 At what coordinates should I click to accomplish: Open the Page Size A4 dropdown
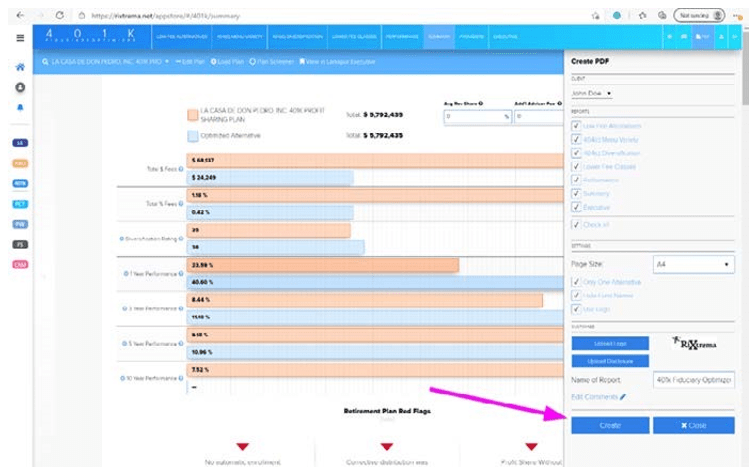693,264
